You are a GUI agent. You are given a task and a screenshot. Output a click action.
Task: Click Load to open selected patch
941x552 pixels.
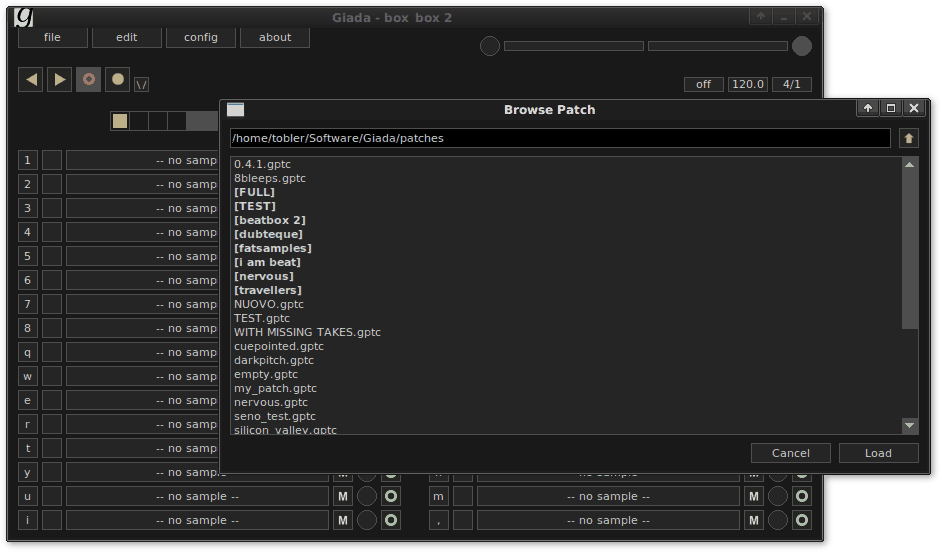(x=879, y=453)
